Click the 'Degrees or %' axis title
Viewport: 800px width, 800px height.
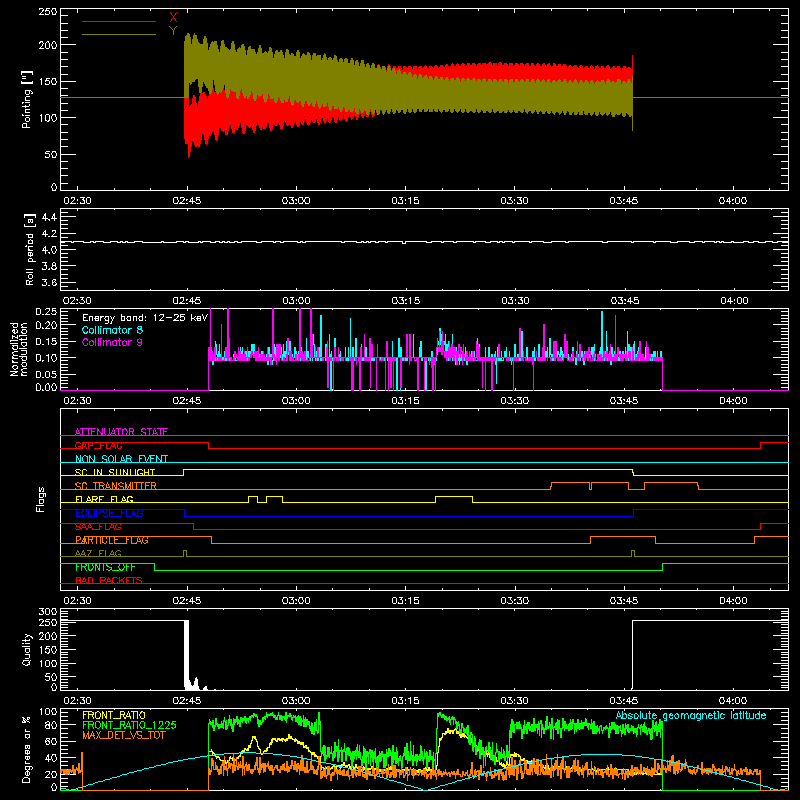(x=27, y=750)
